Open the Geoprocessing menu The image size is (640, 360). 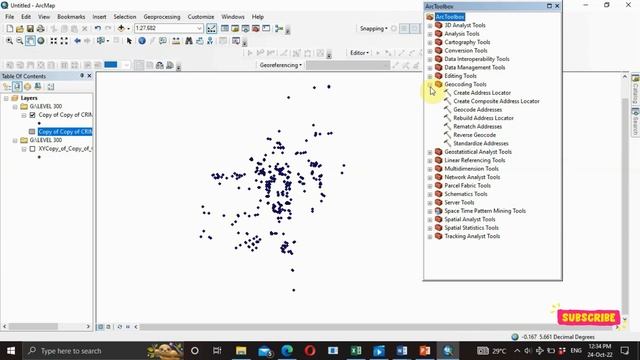pos(162,17)
